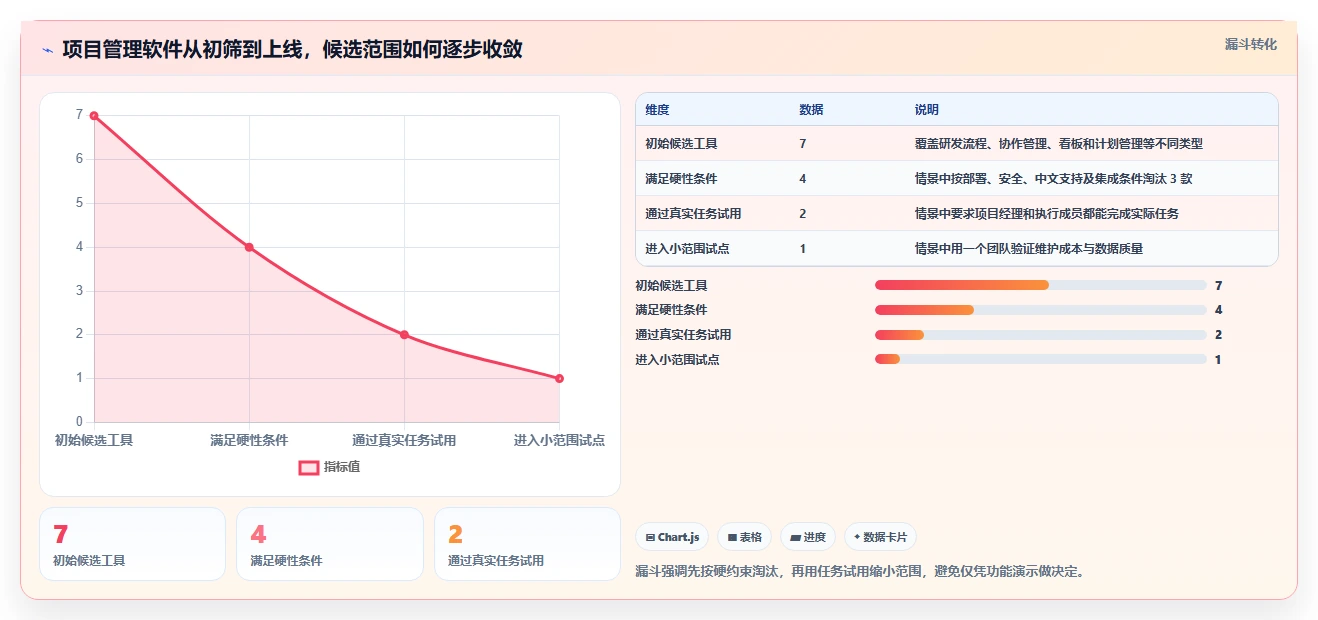Click the 表格 tag chip

click(x=744, y=537)
